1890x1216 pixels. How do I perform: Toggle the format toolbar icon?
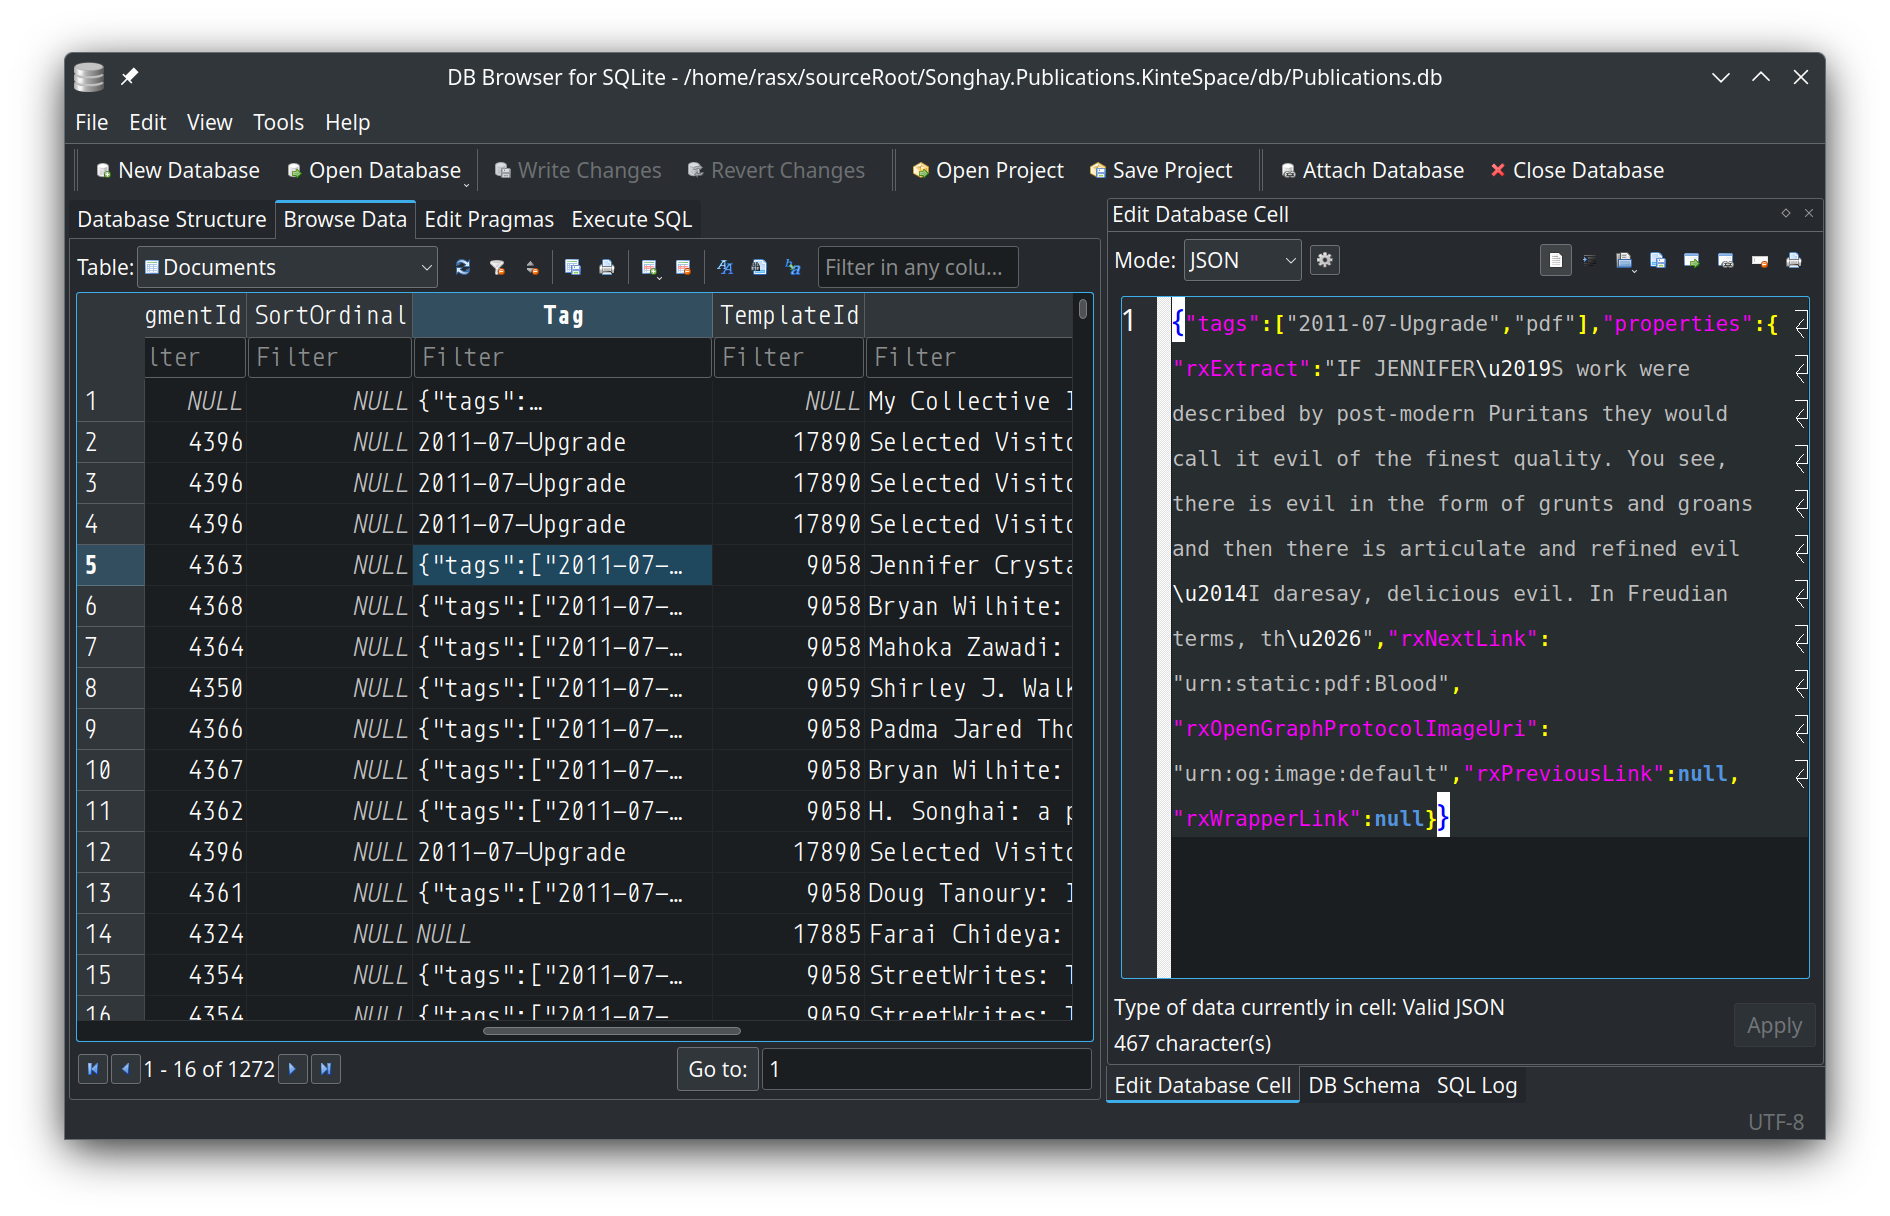point(725,267)
